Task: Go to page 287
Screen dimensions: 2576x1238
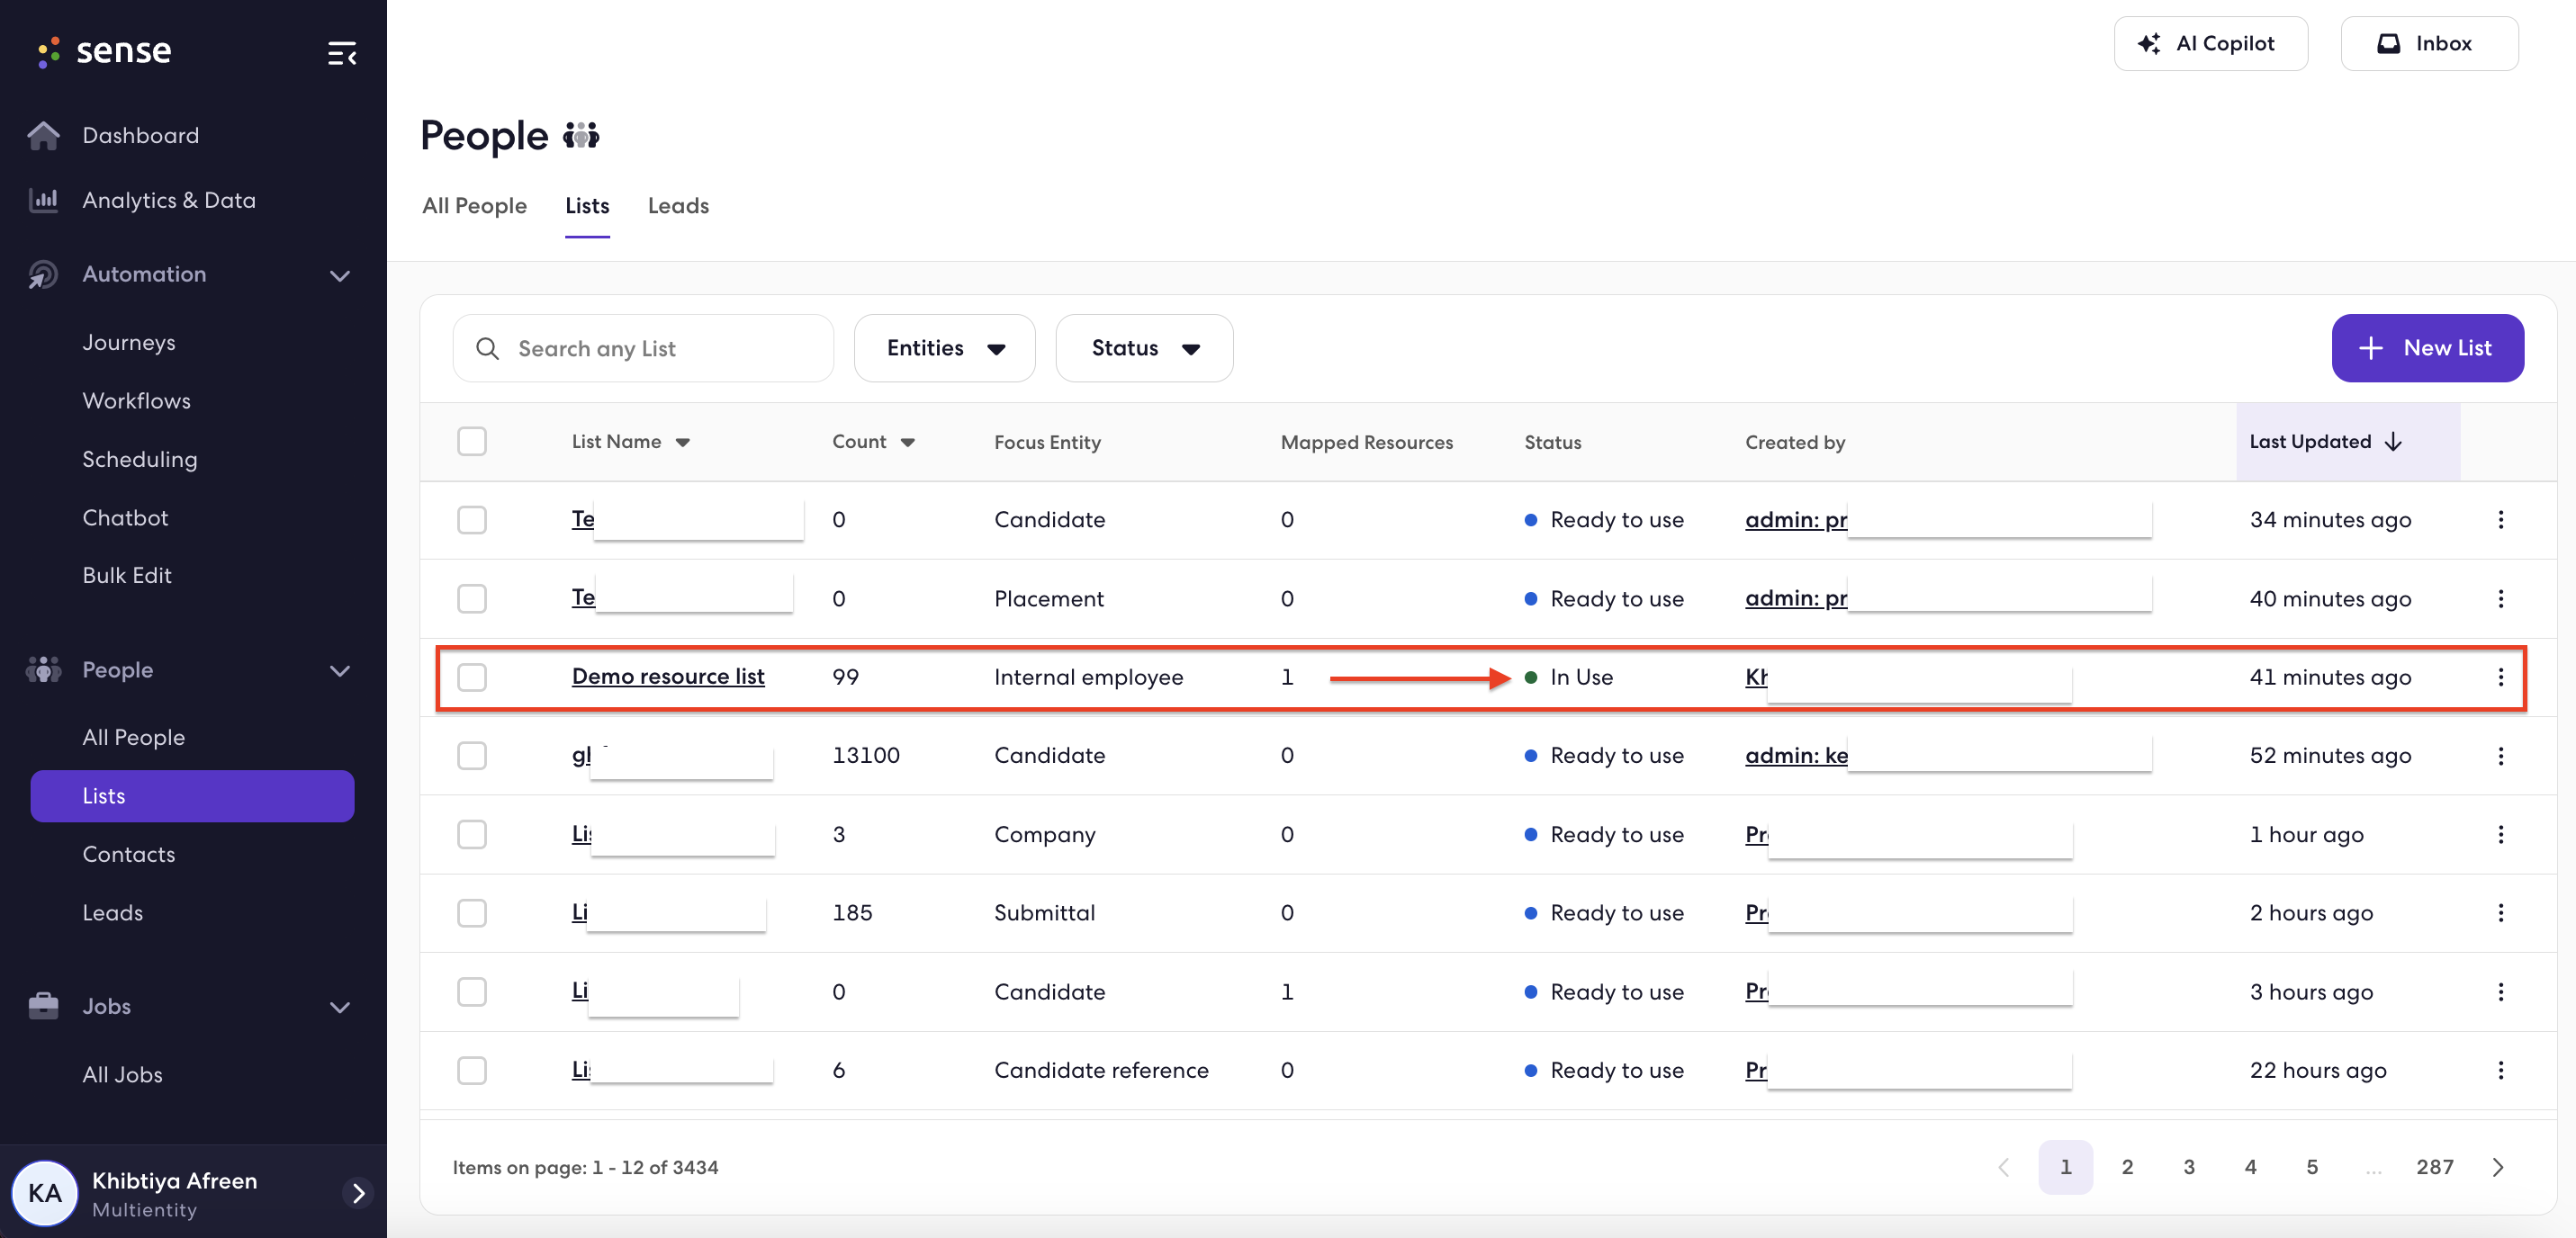Action: coord(2434,1167)
